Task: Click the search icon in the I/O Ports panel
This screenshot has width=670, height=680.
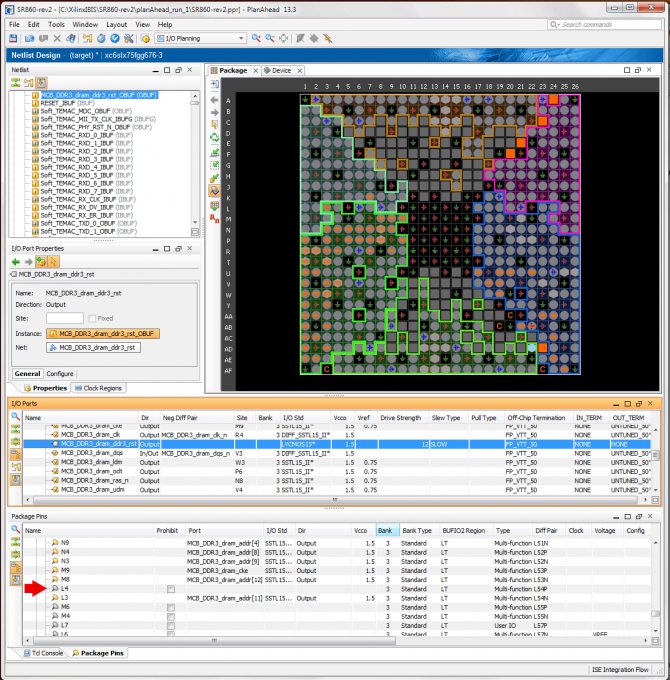Action: [15, 416]
